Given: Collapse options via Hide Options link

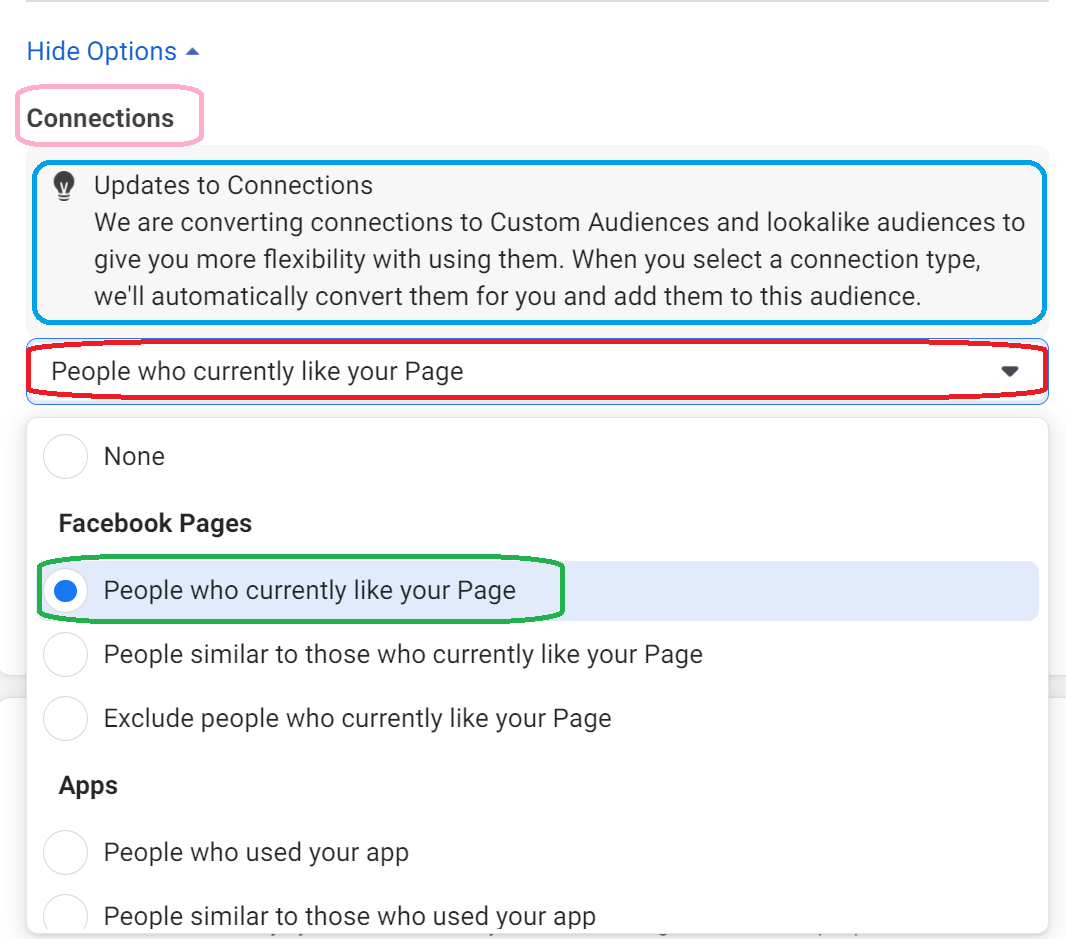Looking at the screenshot, I should point(102,52).
